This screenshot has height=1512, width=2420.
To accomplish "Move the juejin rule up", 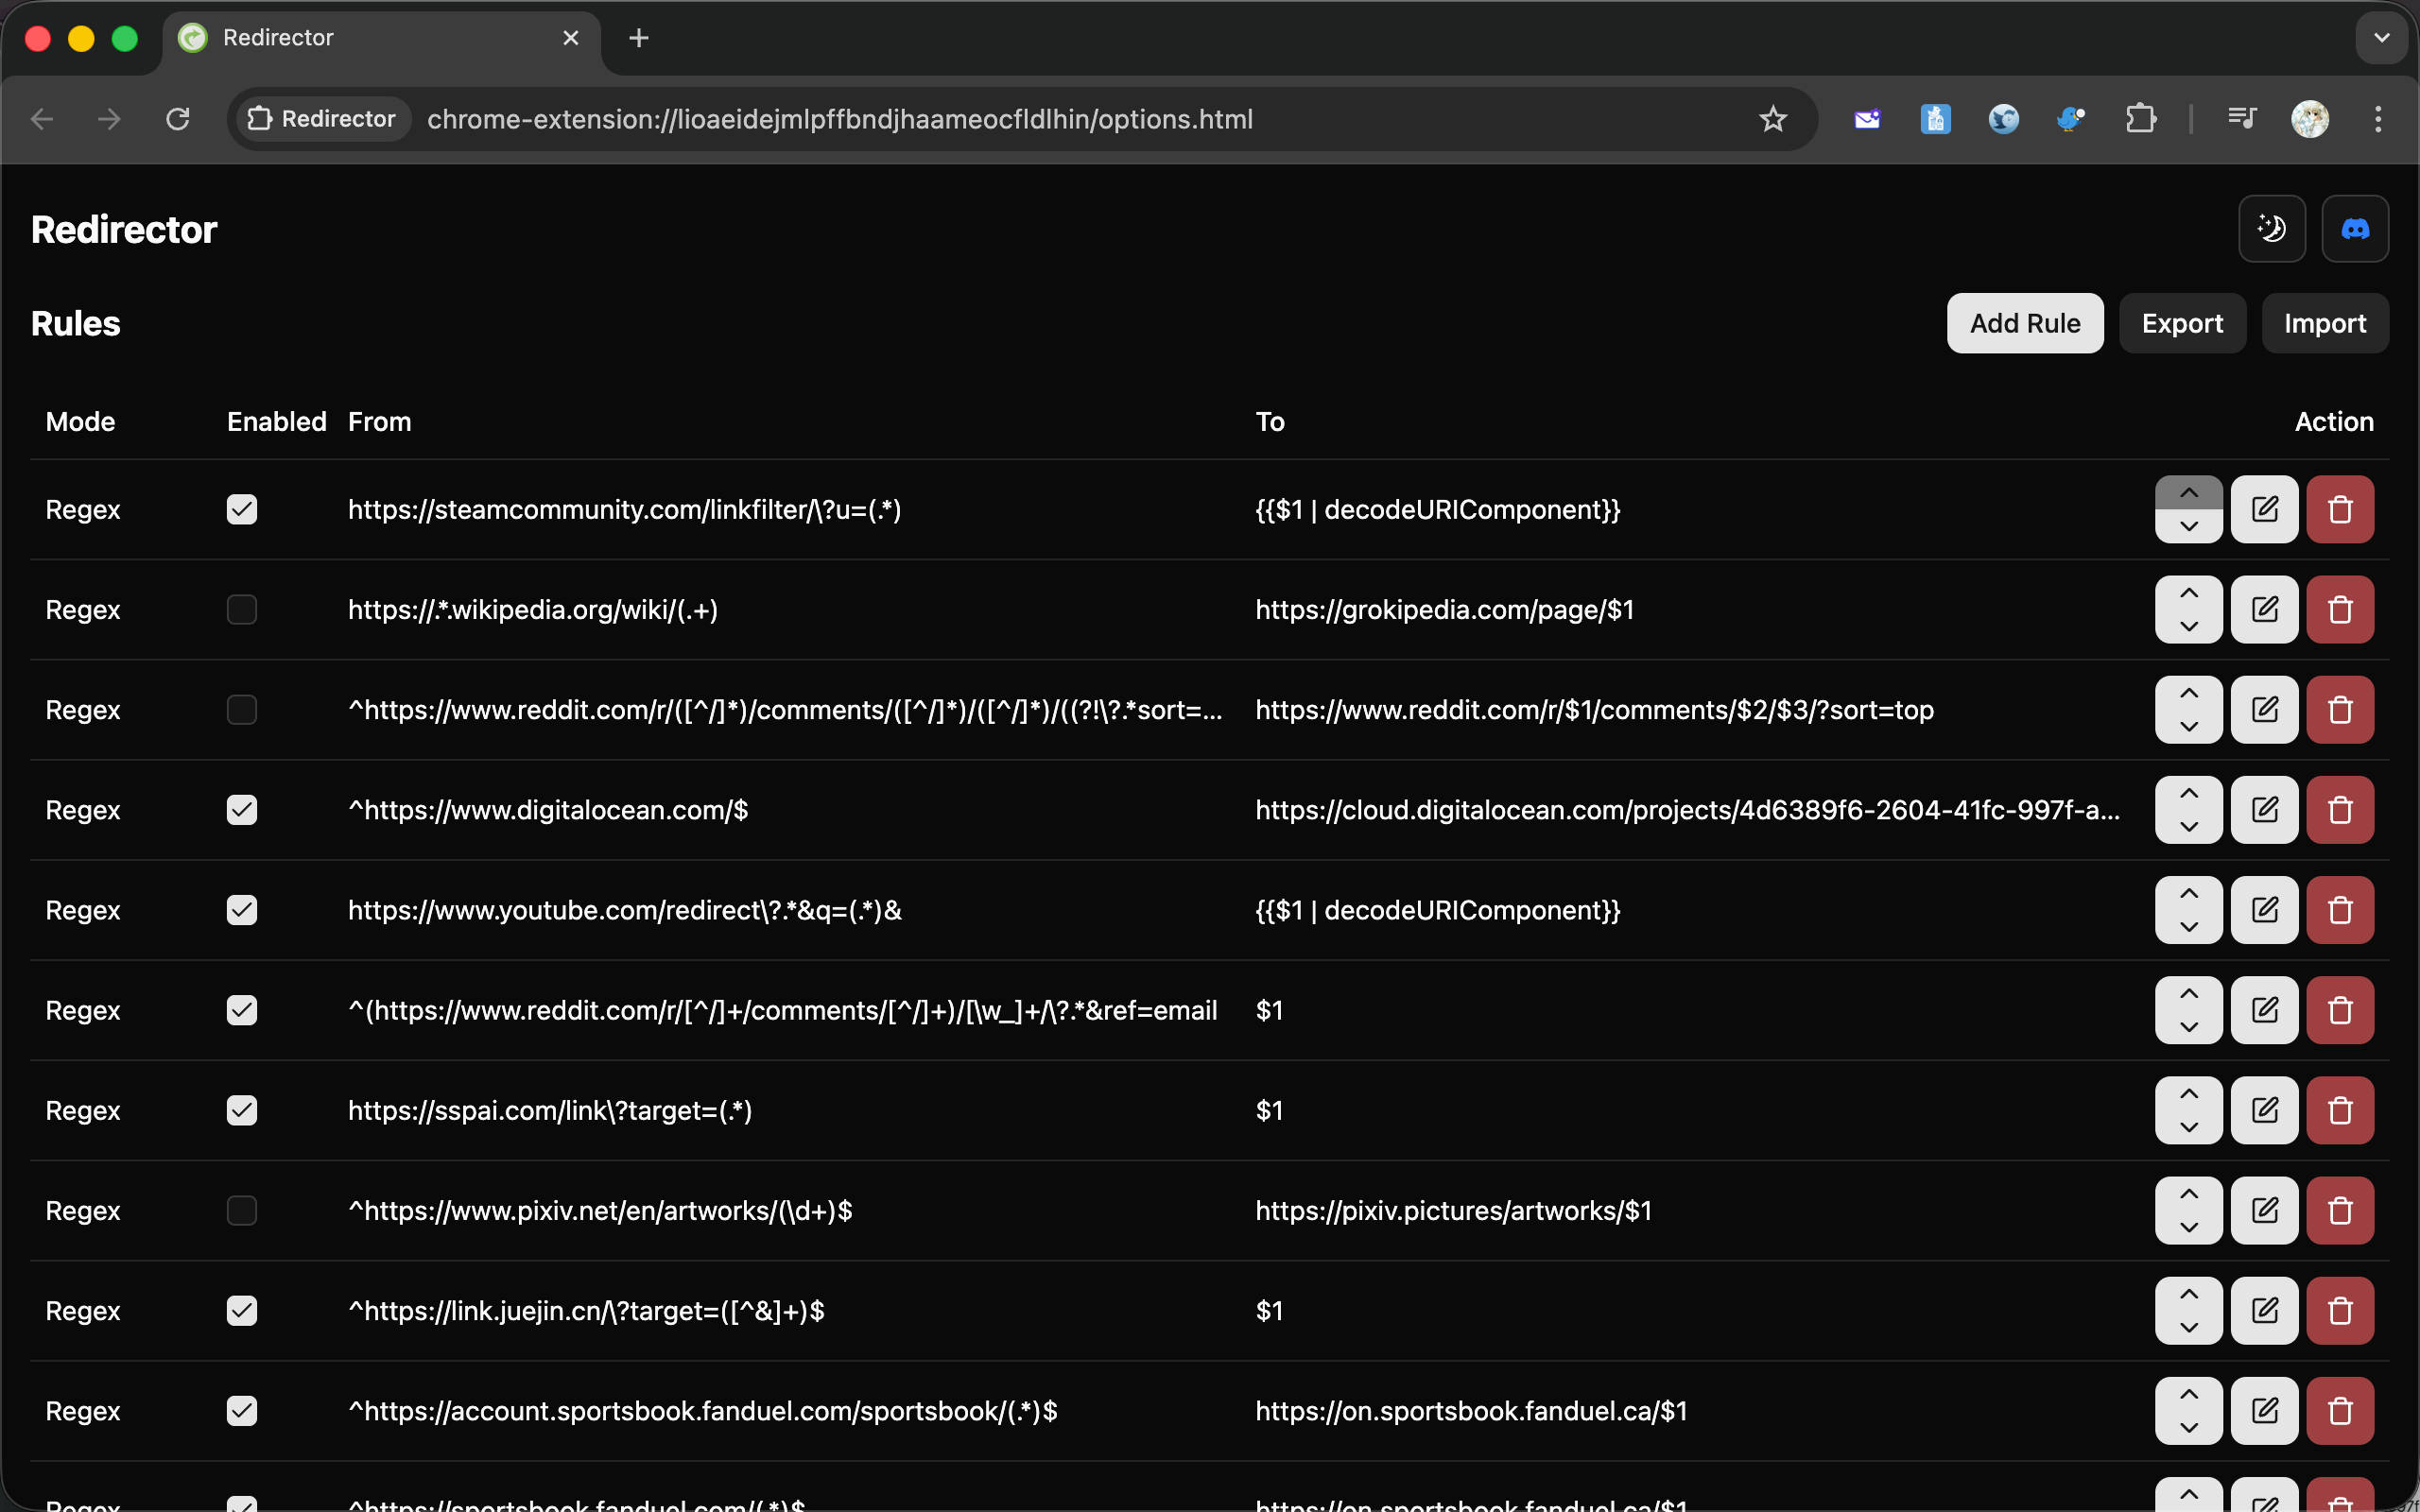I will tap(2188, 1294).
